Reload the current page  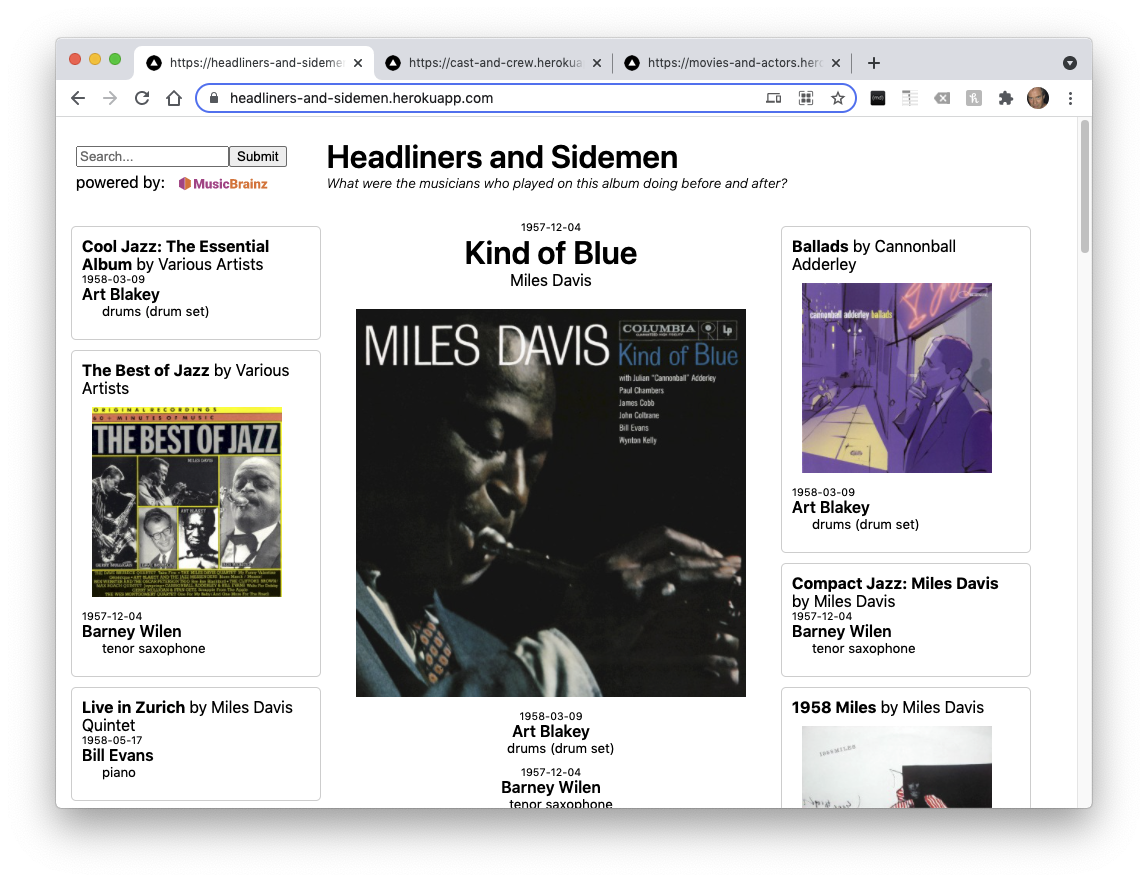142,98
